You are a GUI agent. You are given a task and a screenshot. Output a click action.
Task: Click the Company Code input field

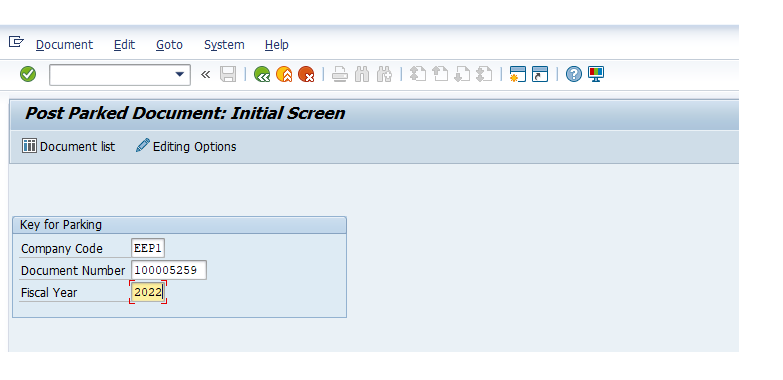[x=148, y=248]
